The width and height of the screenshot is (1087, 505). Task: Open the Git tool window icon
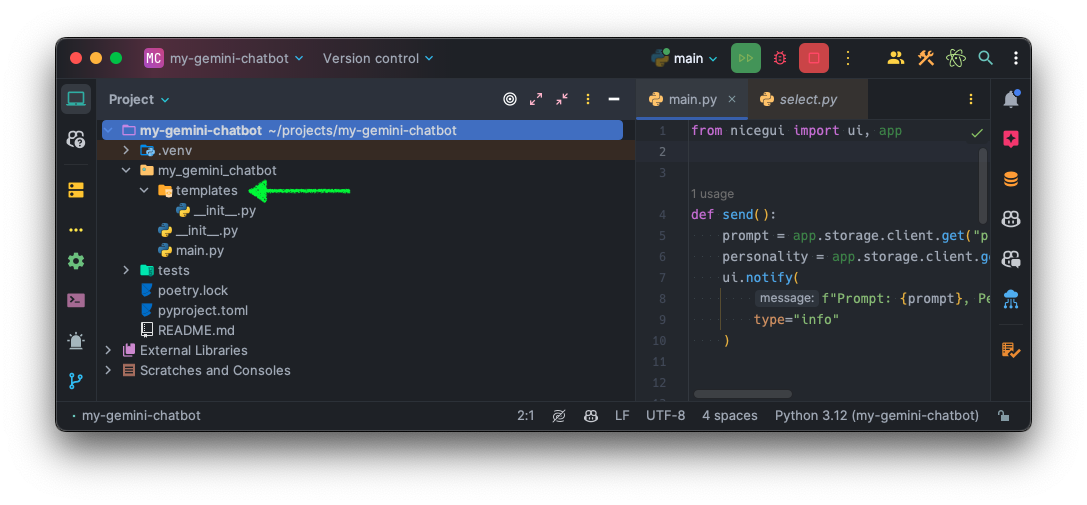pyautogui.click(x=76, y=381)
